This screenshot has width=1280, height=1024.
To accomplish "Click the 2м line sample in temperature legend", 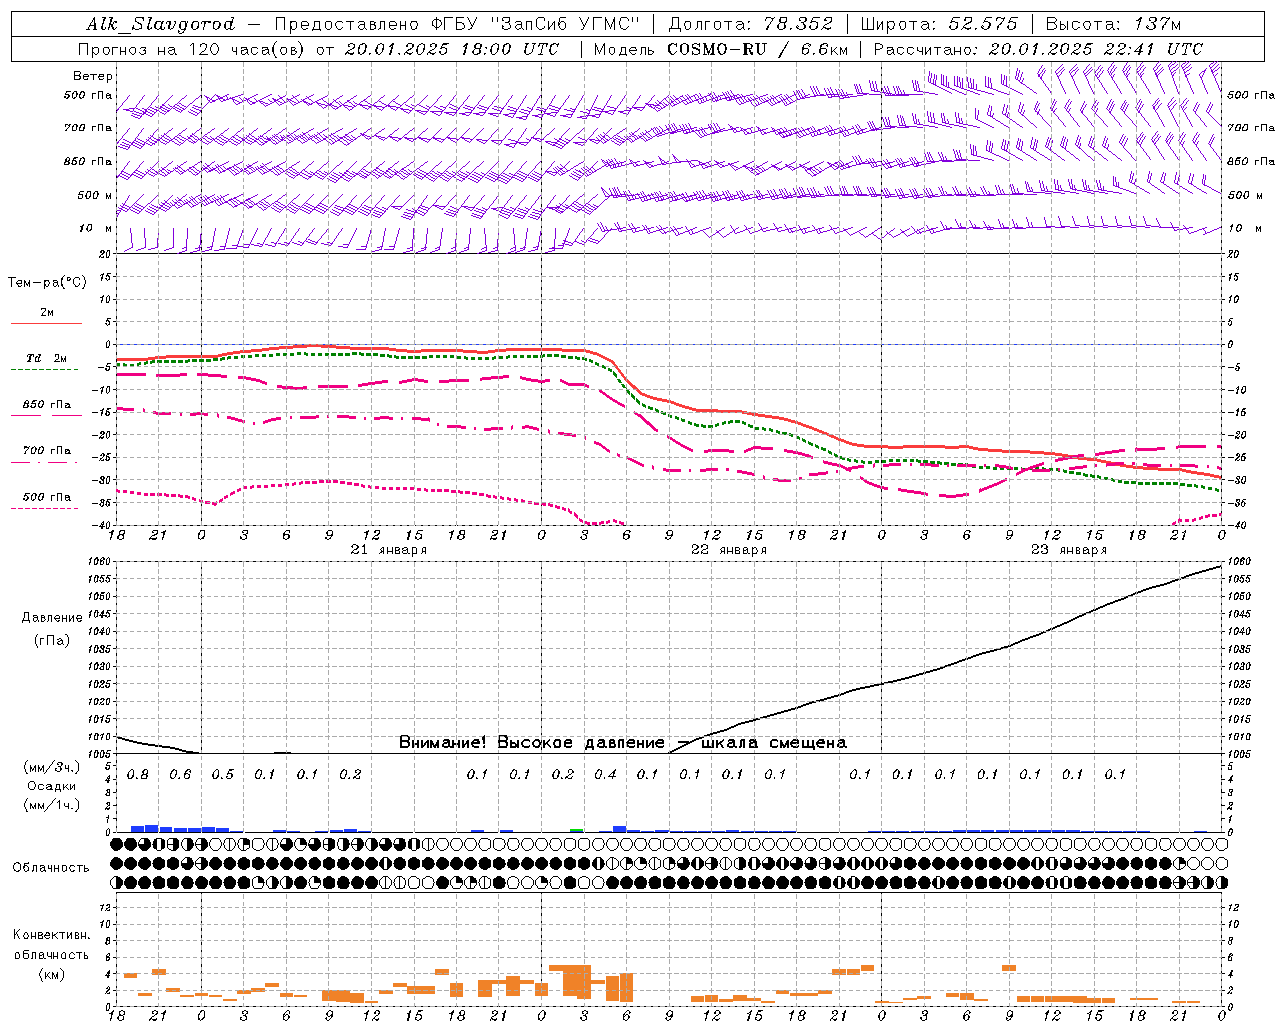I will click(x=46, y=323).
